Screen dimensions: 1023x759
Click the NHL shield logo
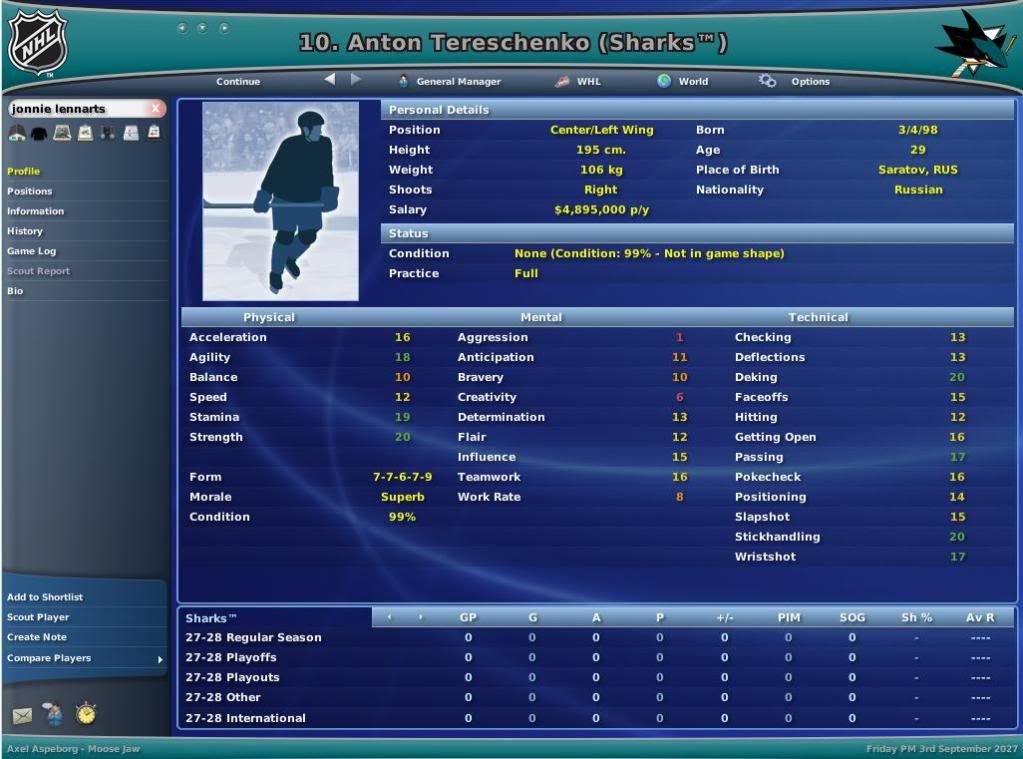click(37, 43)
